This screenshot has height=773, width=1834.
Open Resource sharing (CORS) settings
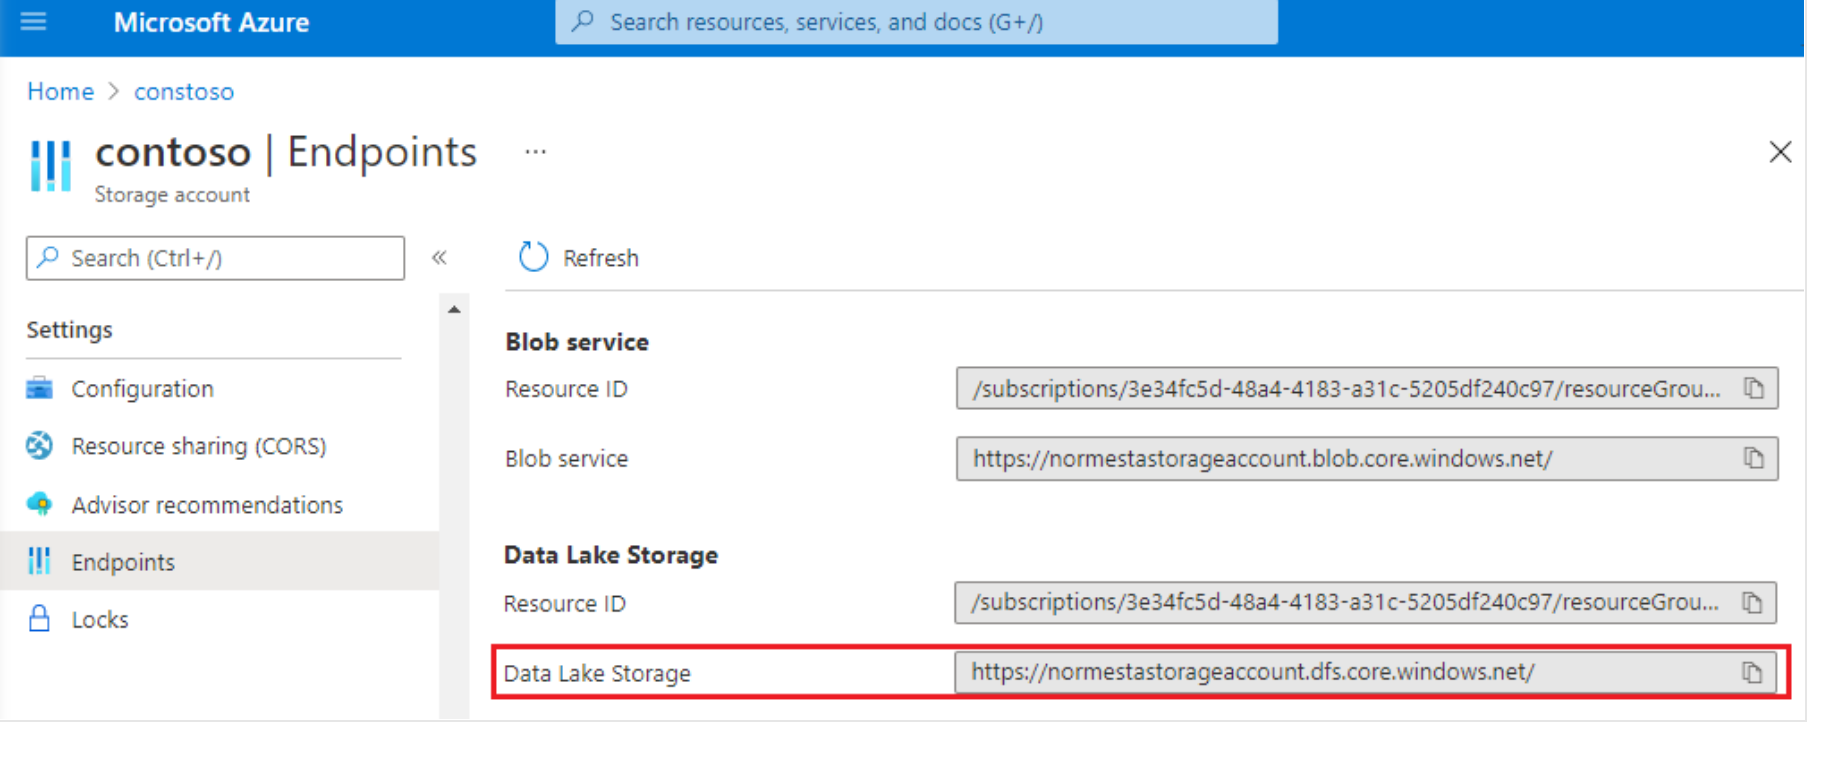point(198,446)
